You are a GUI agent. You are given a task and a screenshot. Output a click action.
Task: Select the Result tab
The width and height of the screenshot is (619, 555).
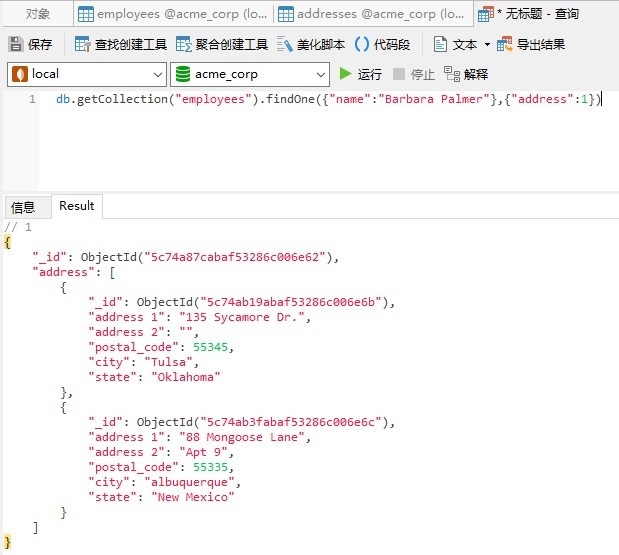pos(77,206)
